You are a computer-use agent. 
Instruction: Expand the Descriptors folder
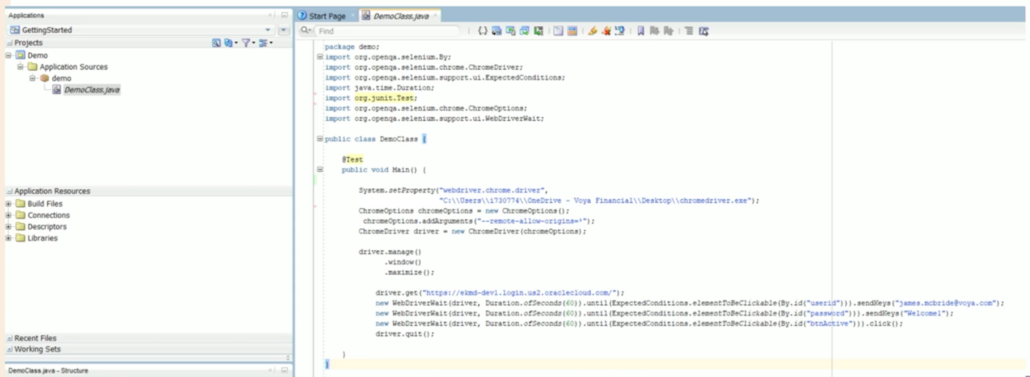(9, 227)
